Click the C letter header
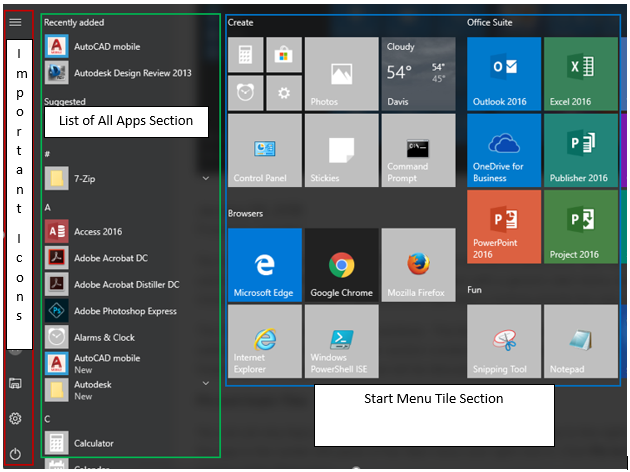The width and height of the screenshot is (630, 472). coord(47,419)
